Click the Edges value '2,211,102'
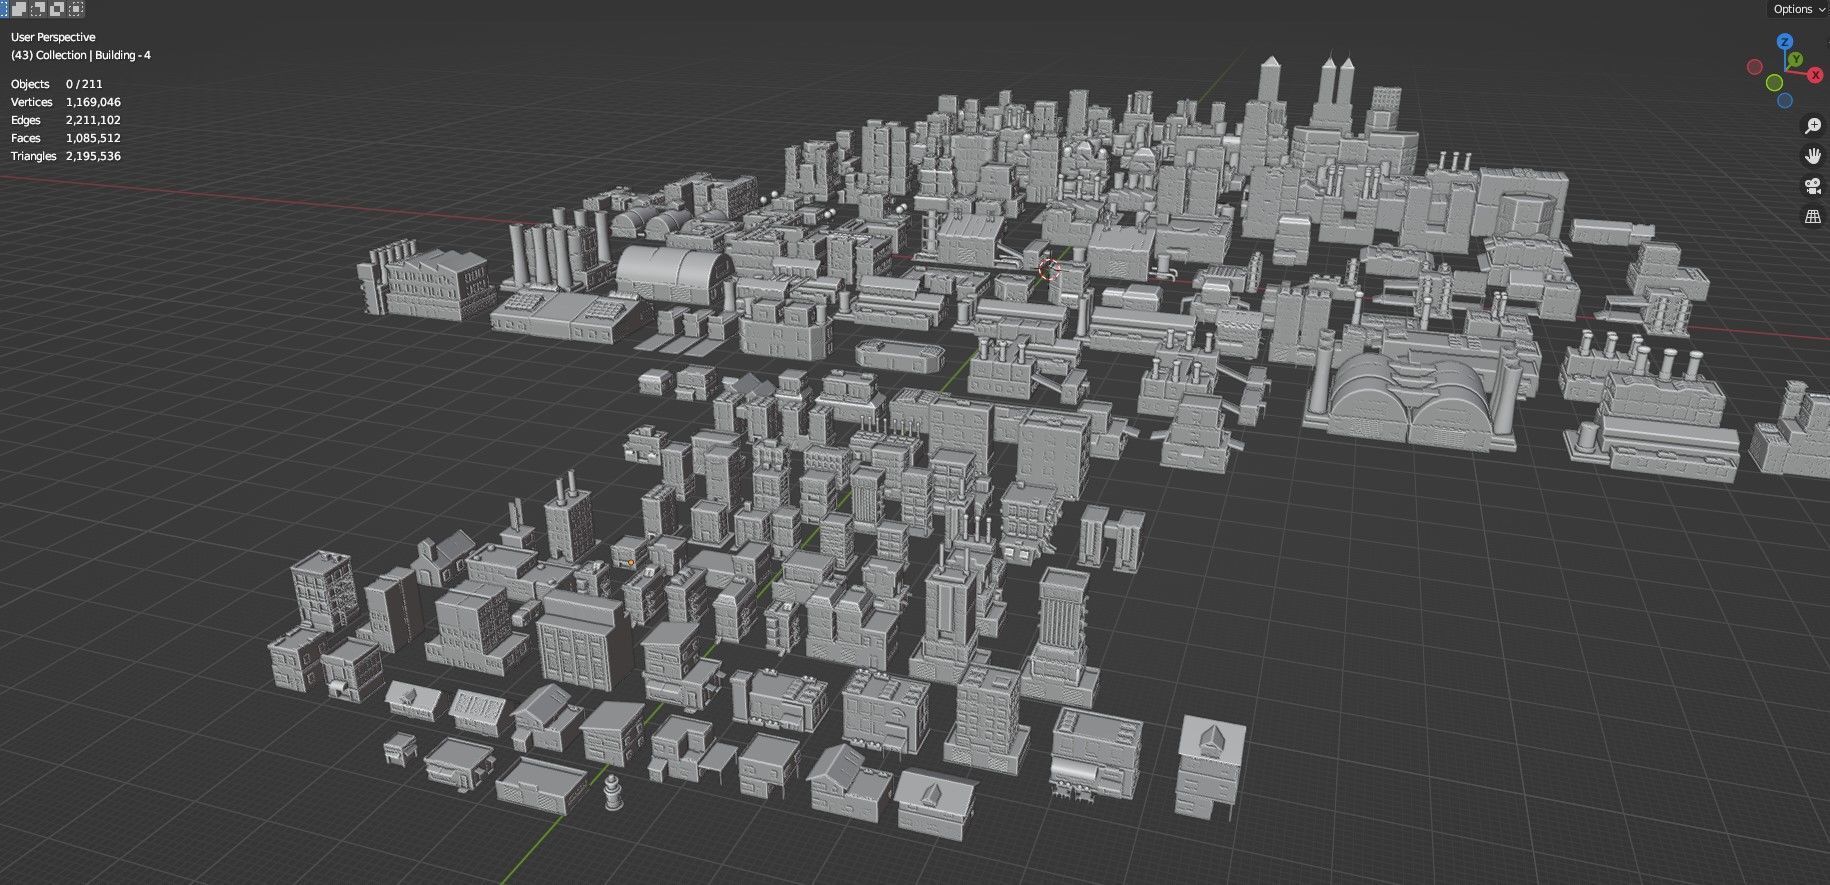 pyautogui.click(x=93, y=120)
